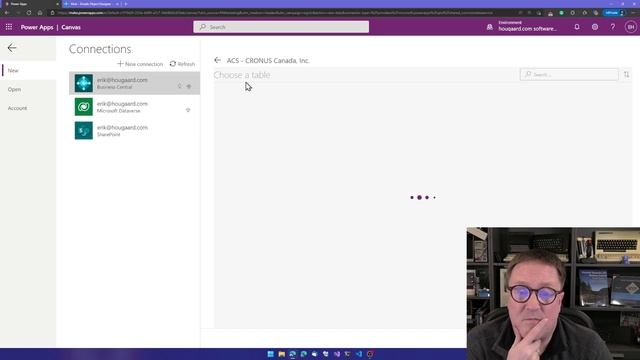Viewport: 640px width, 360px height.
Task: Click the Refresh connections button
Action: [x=182, y=64]
